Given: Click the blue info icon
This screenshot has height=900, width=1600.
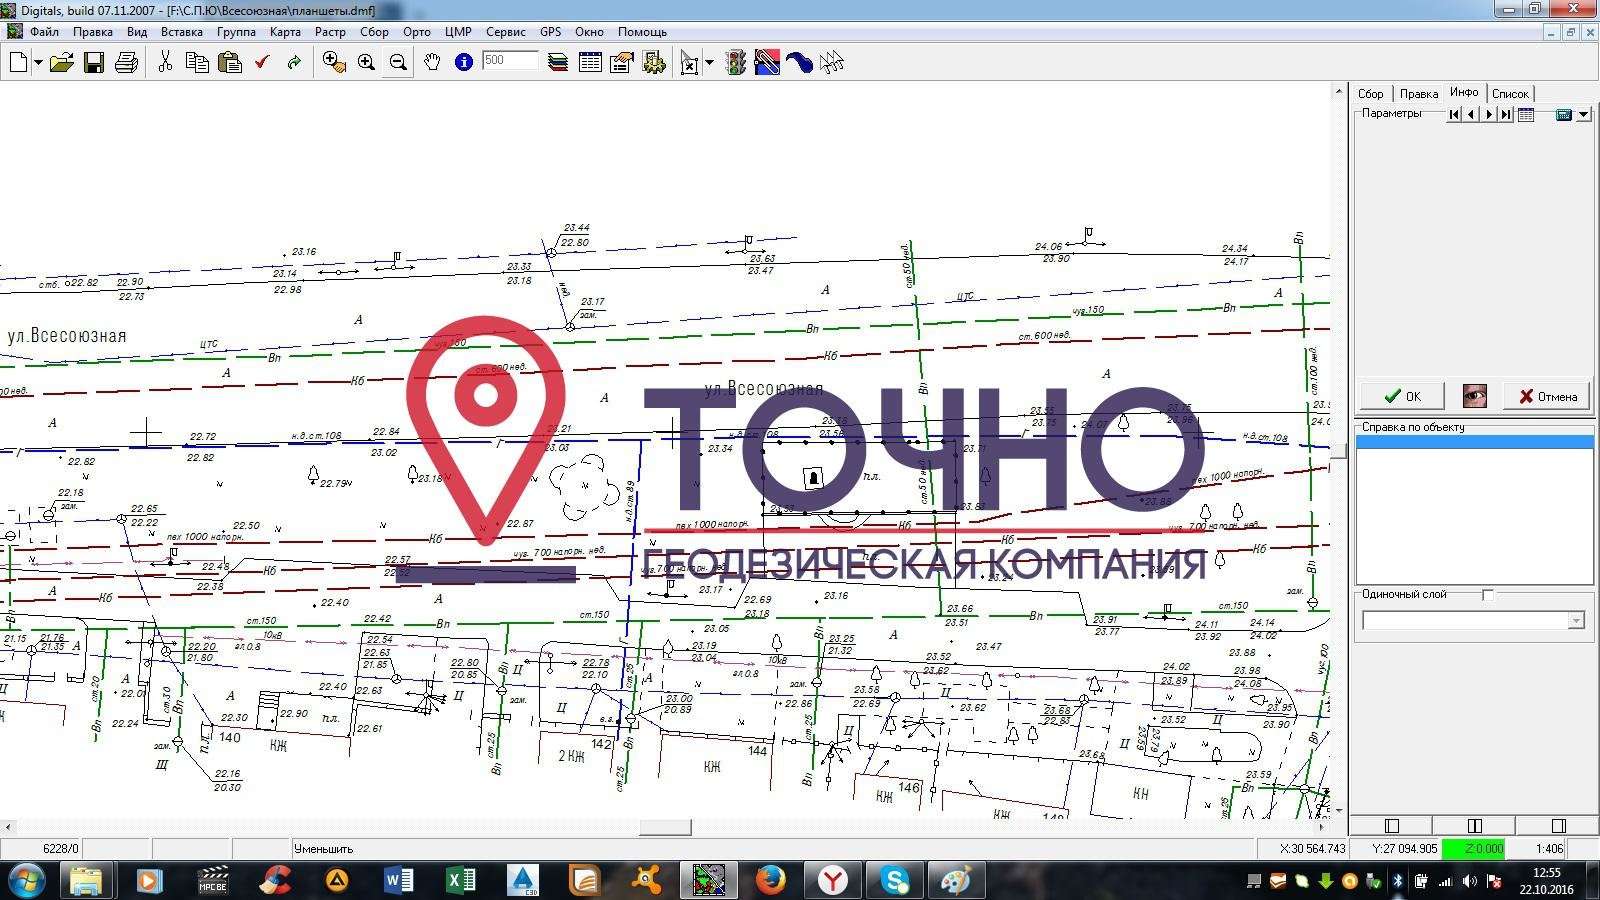Looking at the screenshot, I should pos(463,62).
